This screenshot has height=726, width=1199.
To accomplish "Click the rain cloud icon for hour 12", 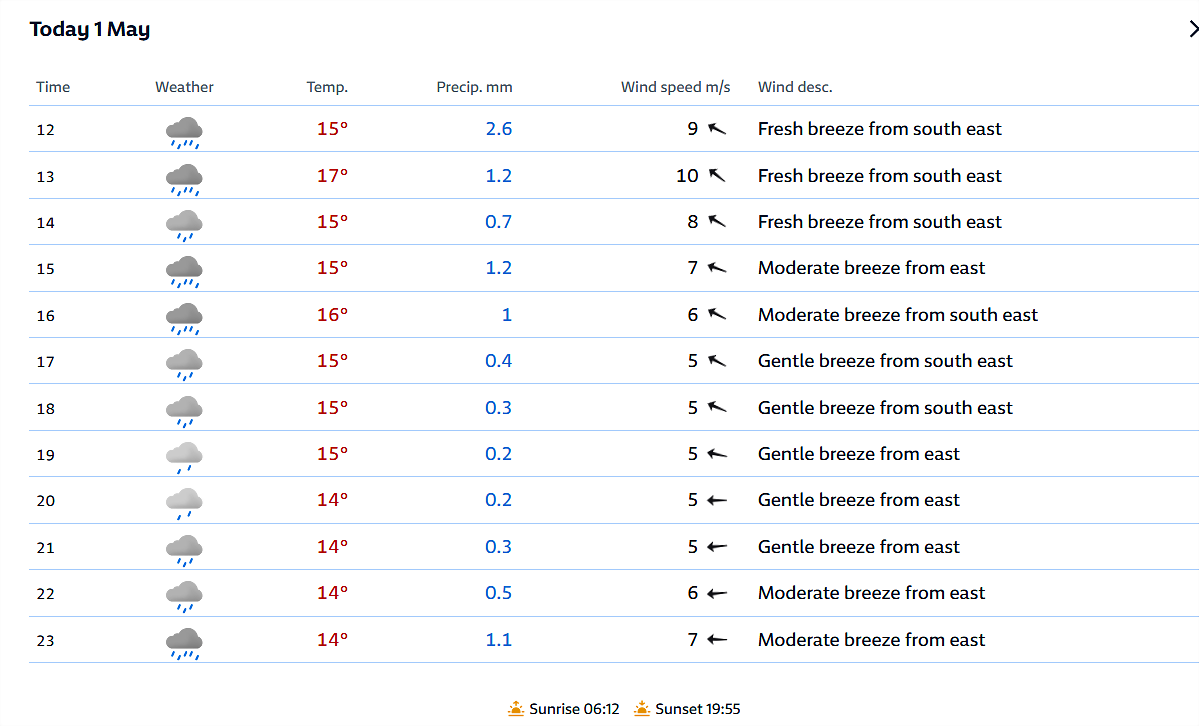I will click(x=184, y=132).
